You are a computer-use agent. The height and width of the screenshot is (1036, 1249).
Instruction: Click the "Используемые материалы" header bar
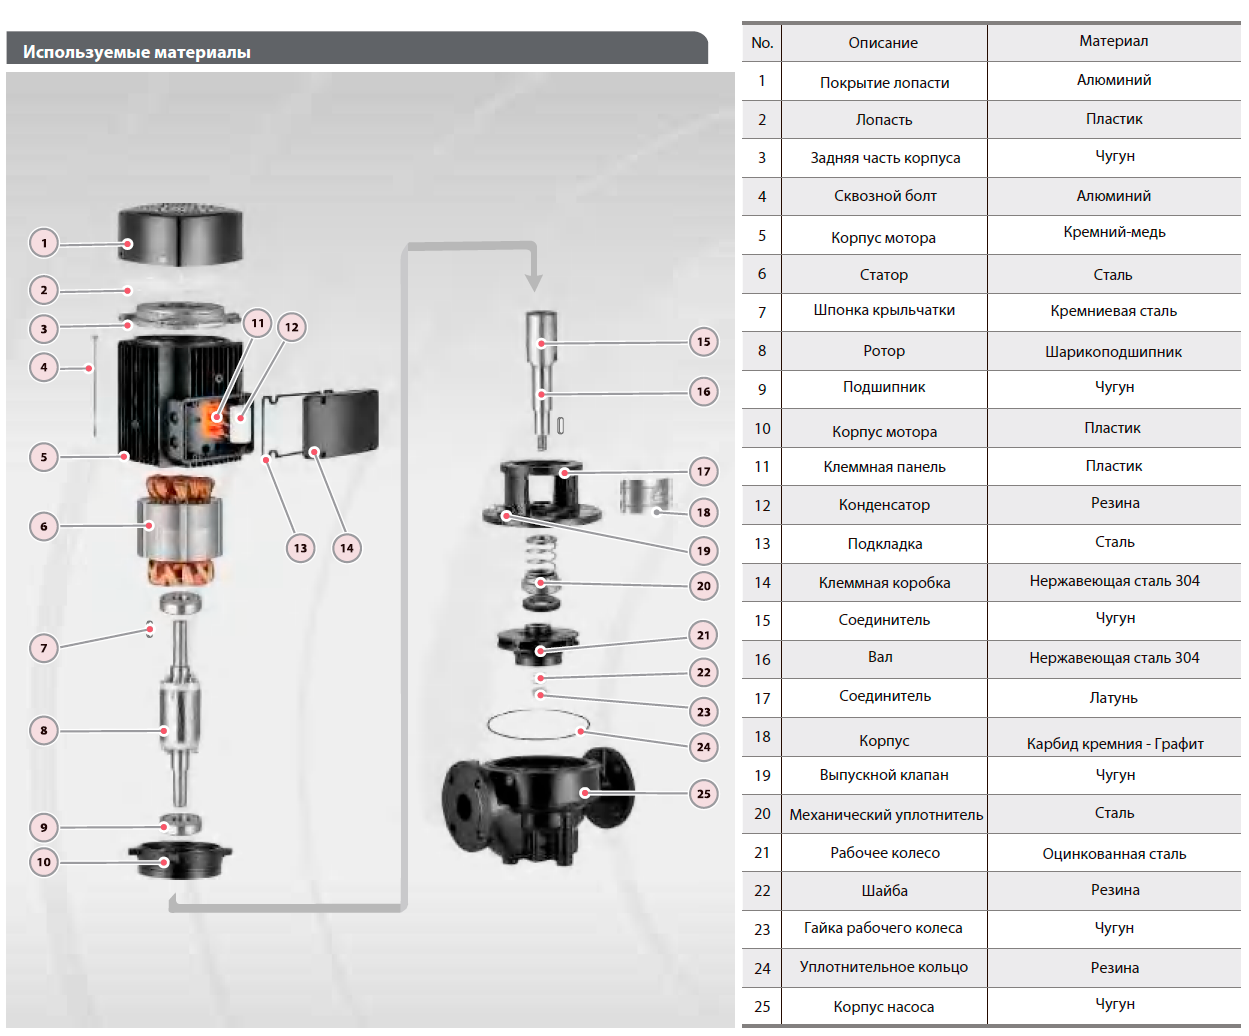pyautogui.click(x=356, y=51)
